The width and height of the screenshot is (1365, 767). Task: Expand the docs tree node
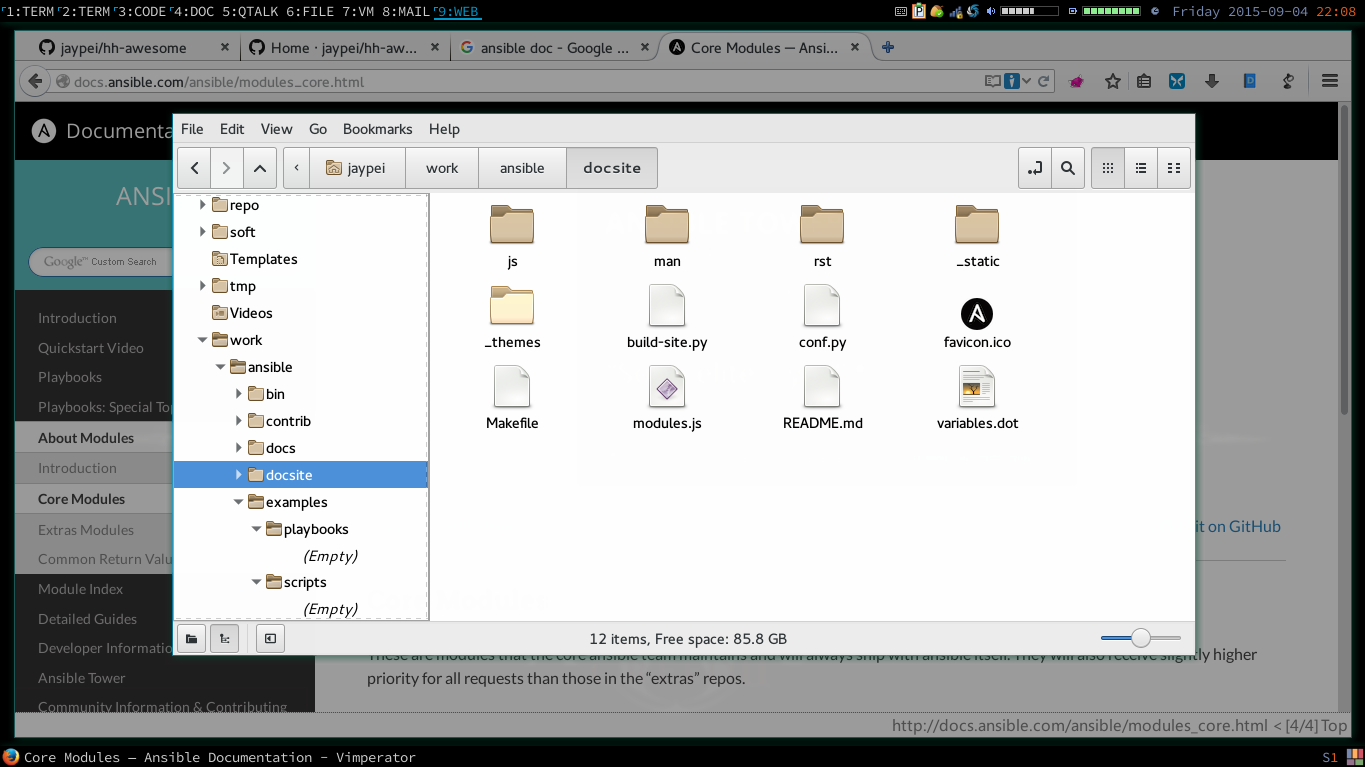[239, 448]
